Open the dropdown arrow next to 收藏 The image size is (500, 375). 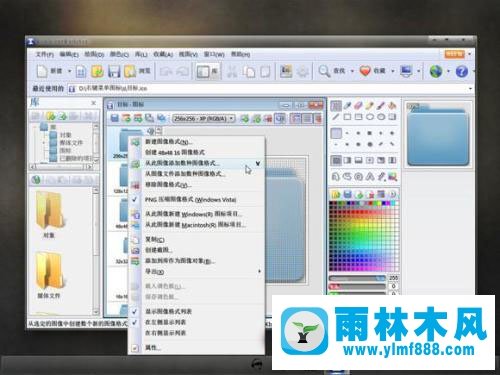tap(393, 71)
